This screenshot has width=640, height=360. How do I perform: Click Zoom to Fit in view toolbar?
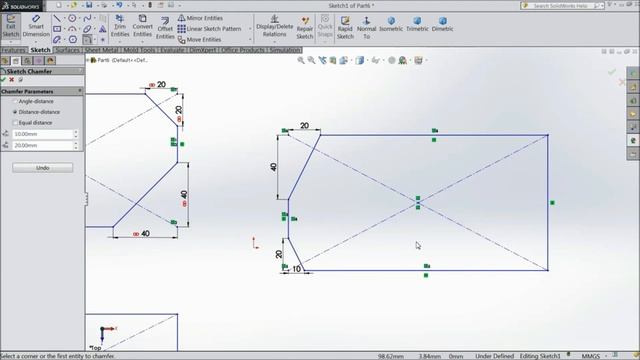click(301, 60)
